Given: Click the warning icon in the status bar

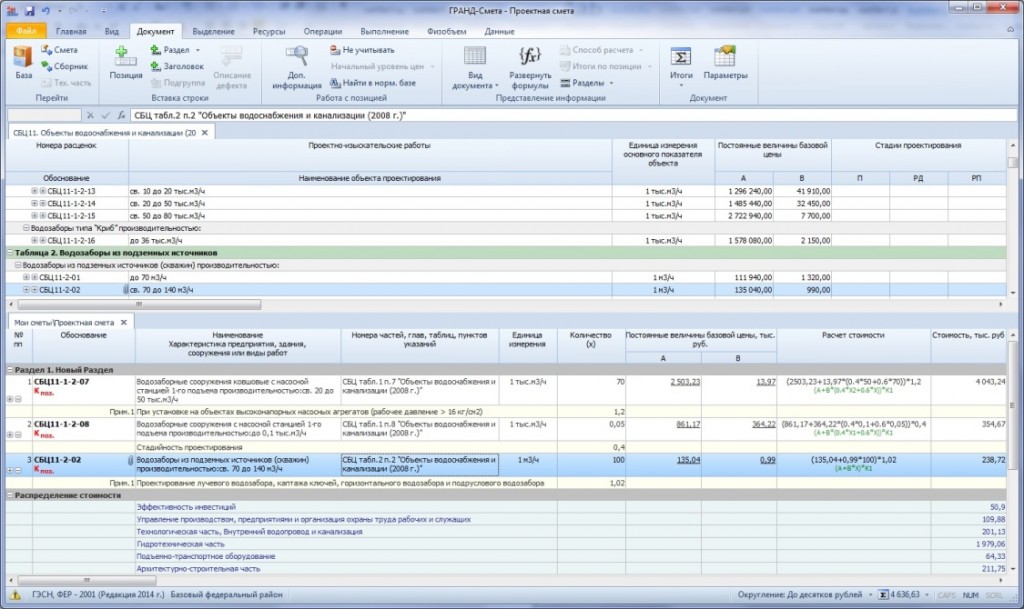Looking at the screenshot, I should click(15, 595).
